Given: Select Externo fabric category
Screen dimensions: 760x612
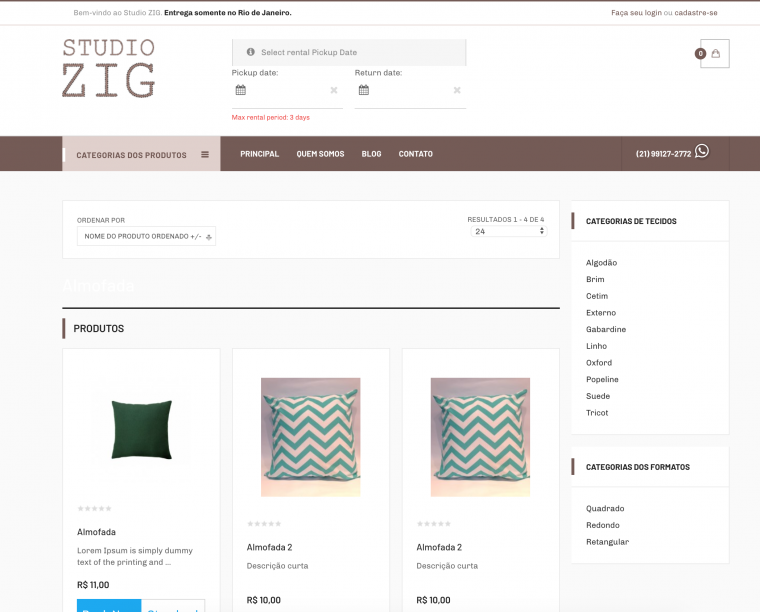Looking at the screenshot, I should click(601, 313).
